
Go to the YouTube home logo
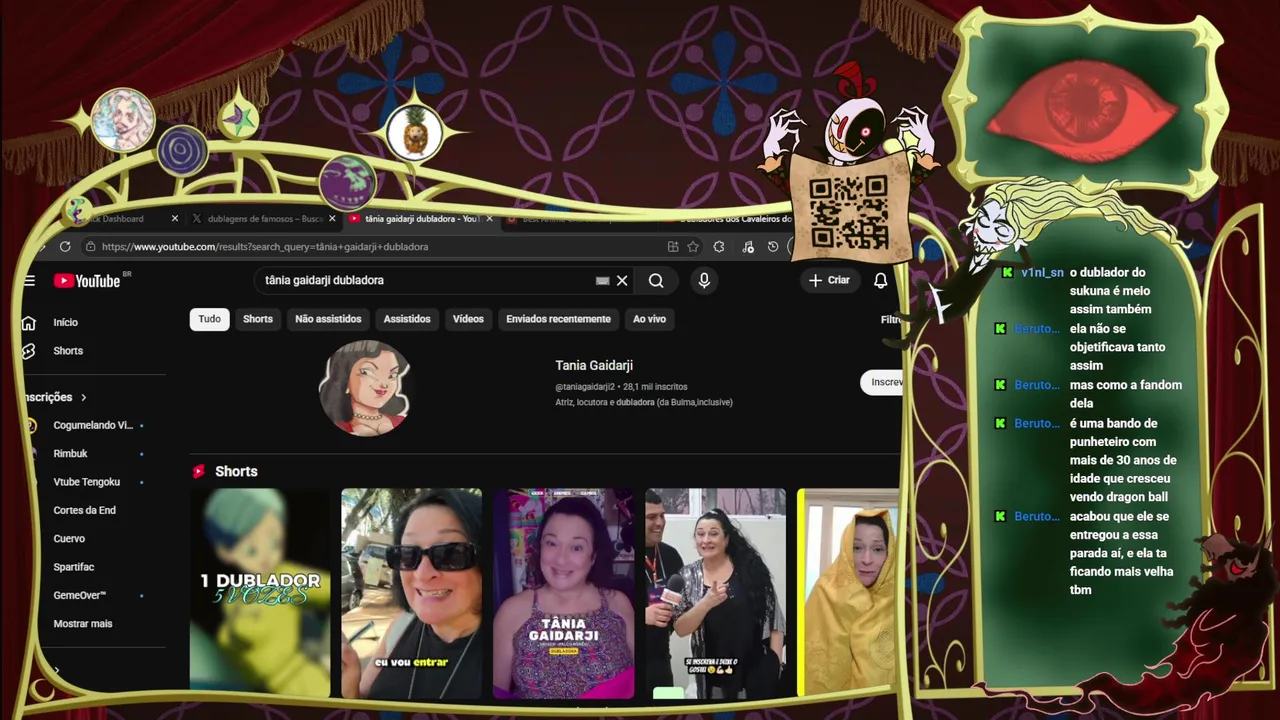coord(88,281)
